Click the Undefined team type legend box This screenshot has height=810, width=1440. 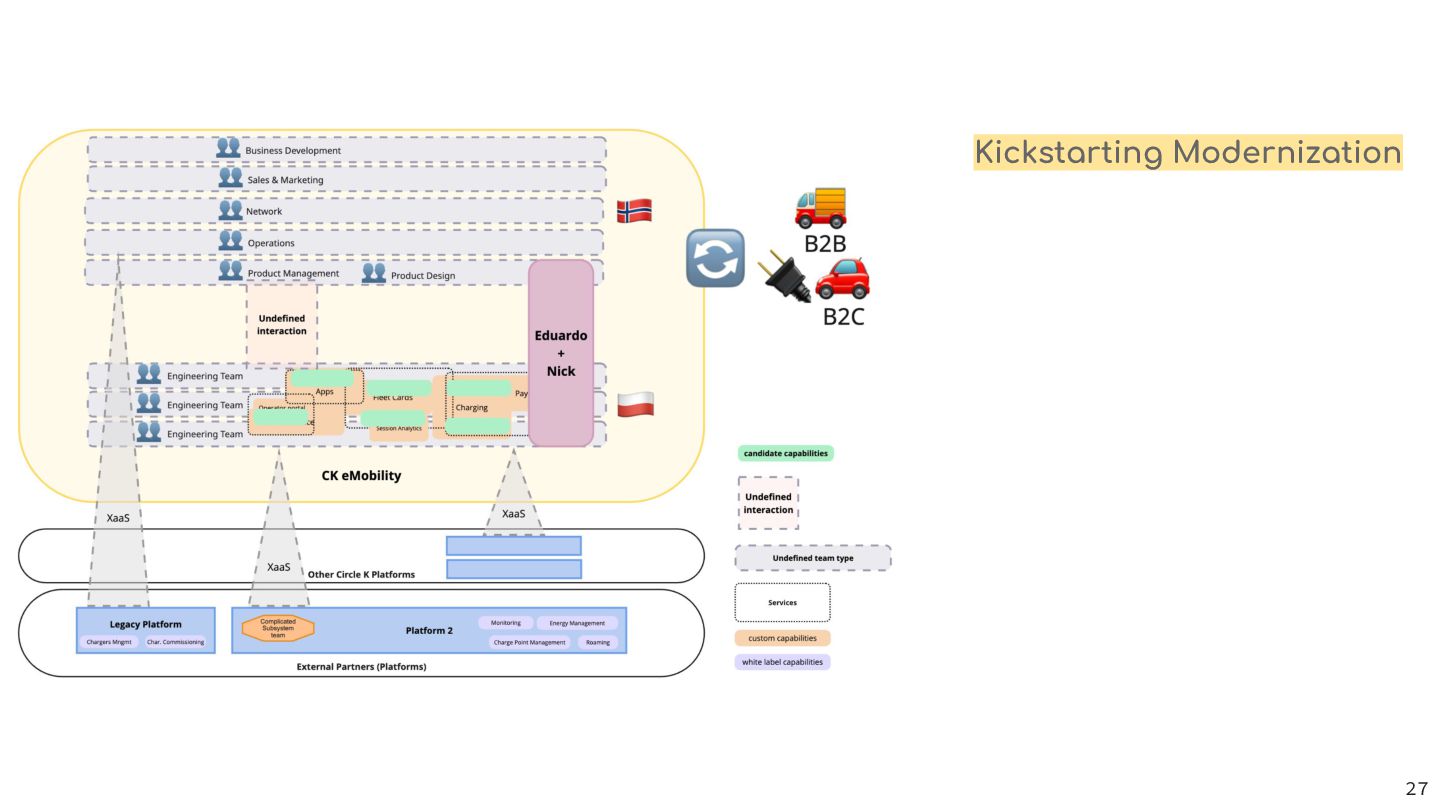click(x=813, y=558)
